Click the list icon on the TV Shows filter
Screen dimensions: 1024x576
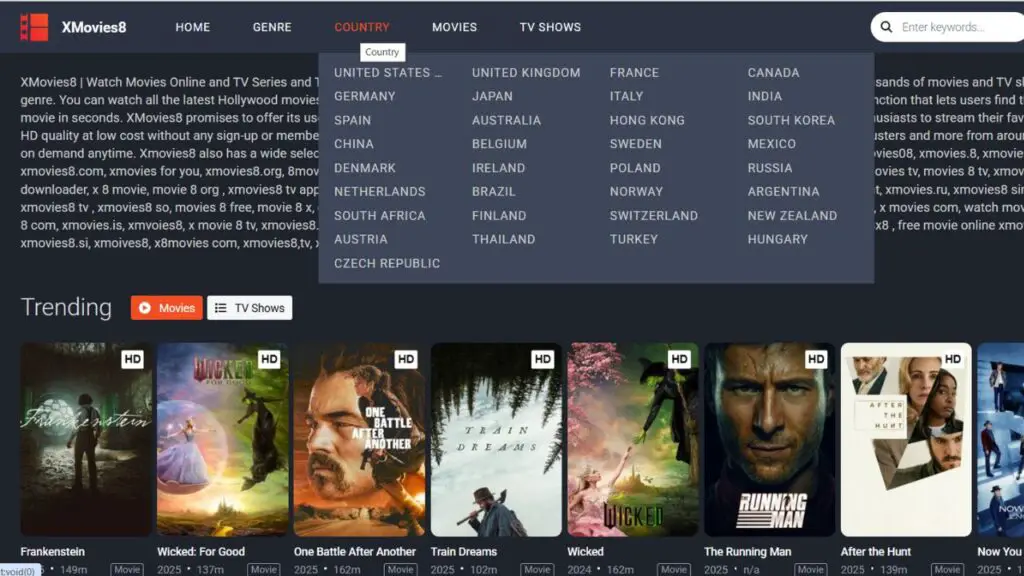(222, 308)
